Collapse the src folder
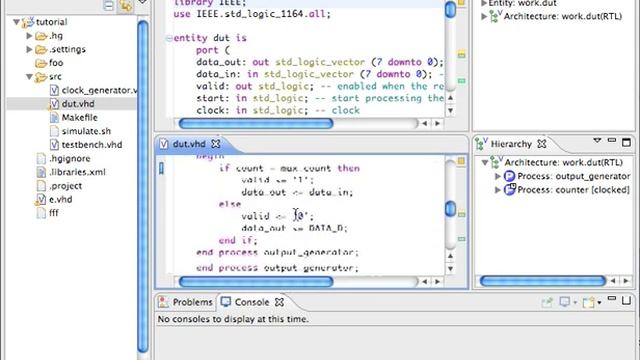The height and width of the screenshot is (360, 640). 29,76
